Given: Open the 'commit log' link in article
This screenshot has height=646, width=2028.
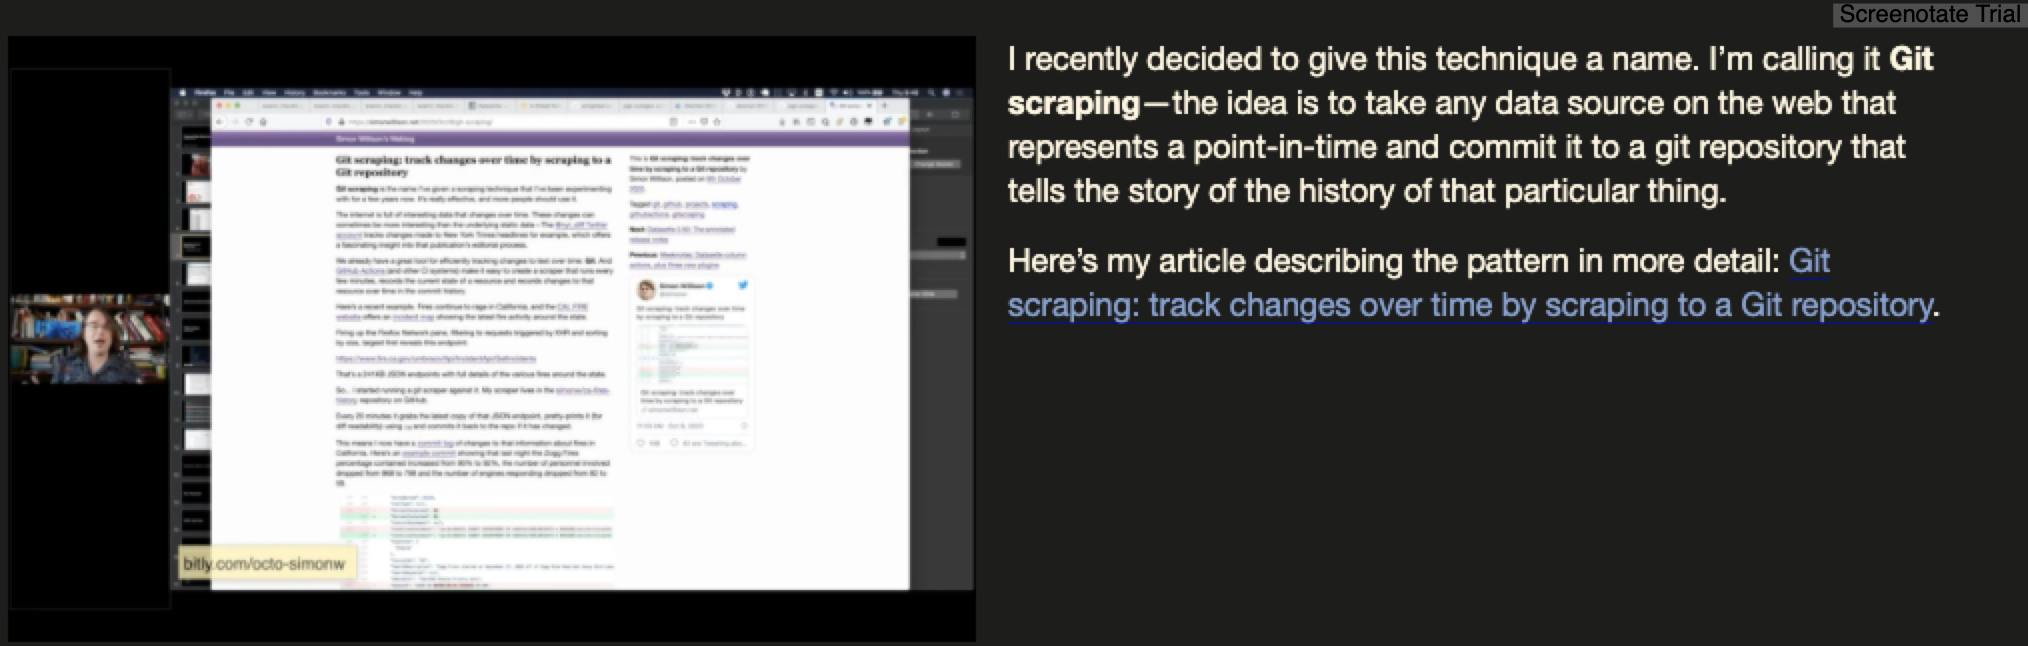Looking at the screenshot, I should tap(435, 443).
